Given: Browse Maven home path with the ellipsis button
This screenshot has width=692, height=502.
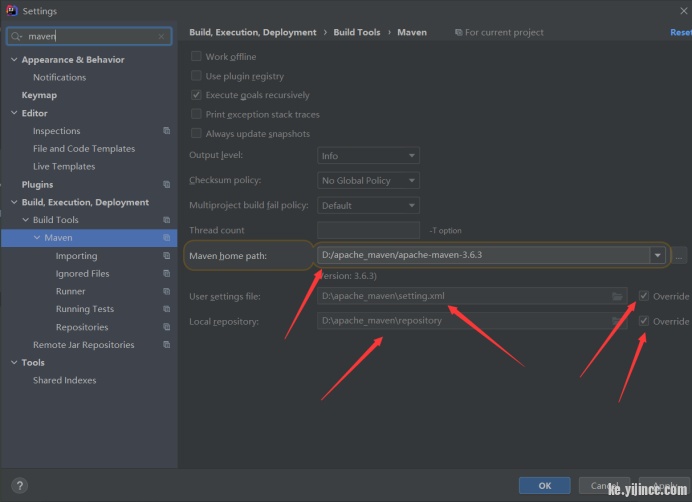Looking at the screenshot, I should click(x=679, y=256).
